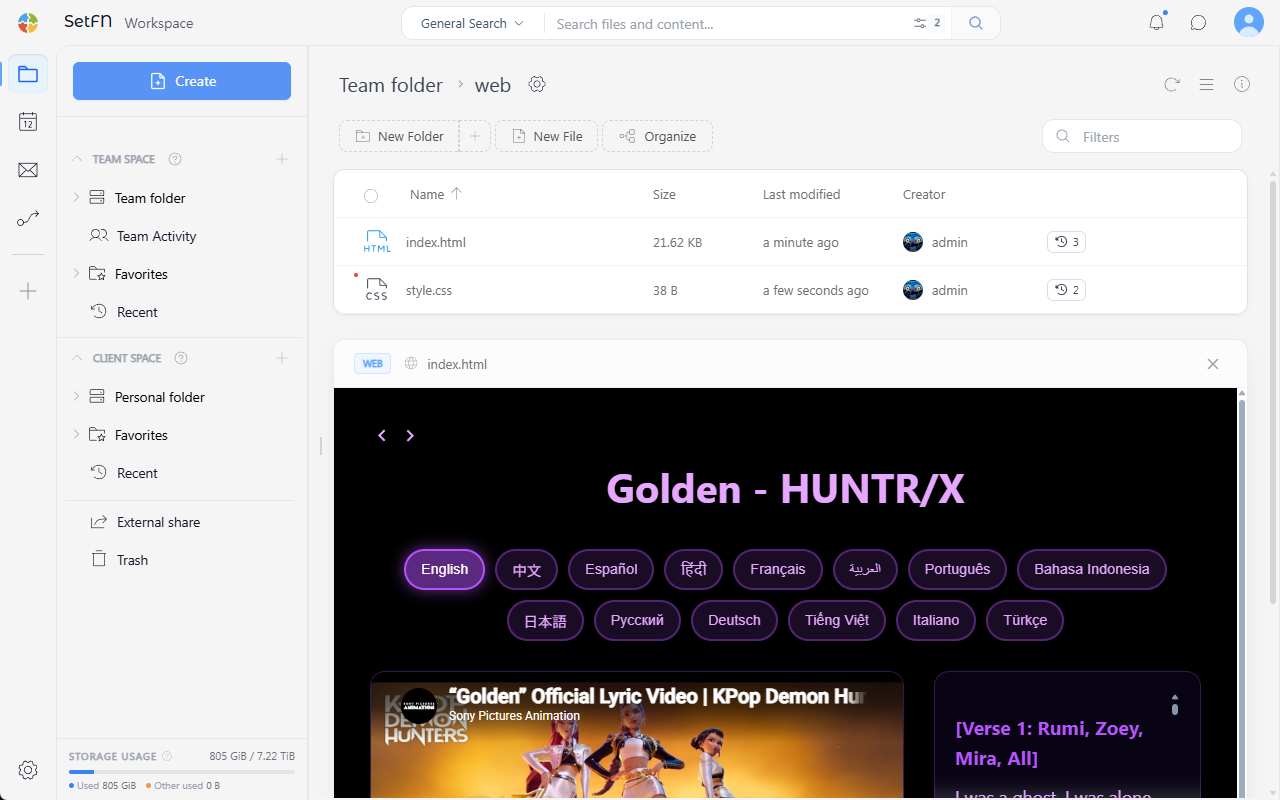
Task: Close the index.html preview panel
Action: [1213, 364]
